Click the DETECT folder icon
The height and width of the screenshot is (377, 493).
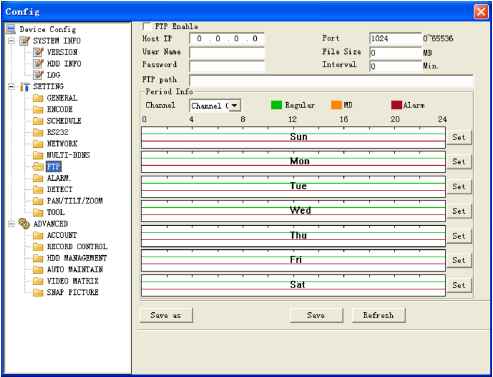[x=38, y=189]
